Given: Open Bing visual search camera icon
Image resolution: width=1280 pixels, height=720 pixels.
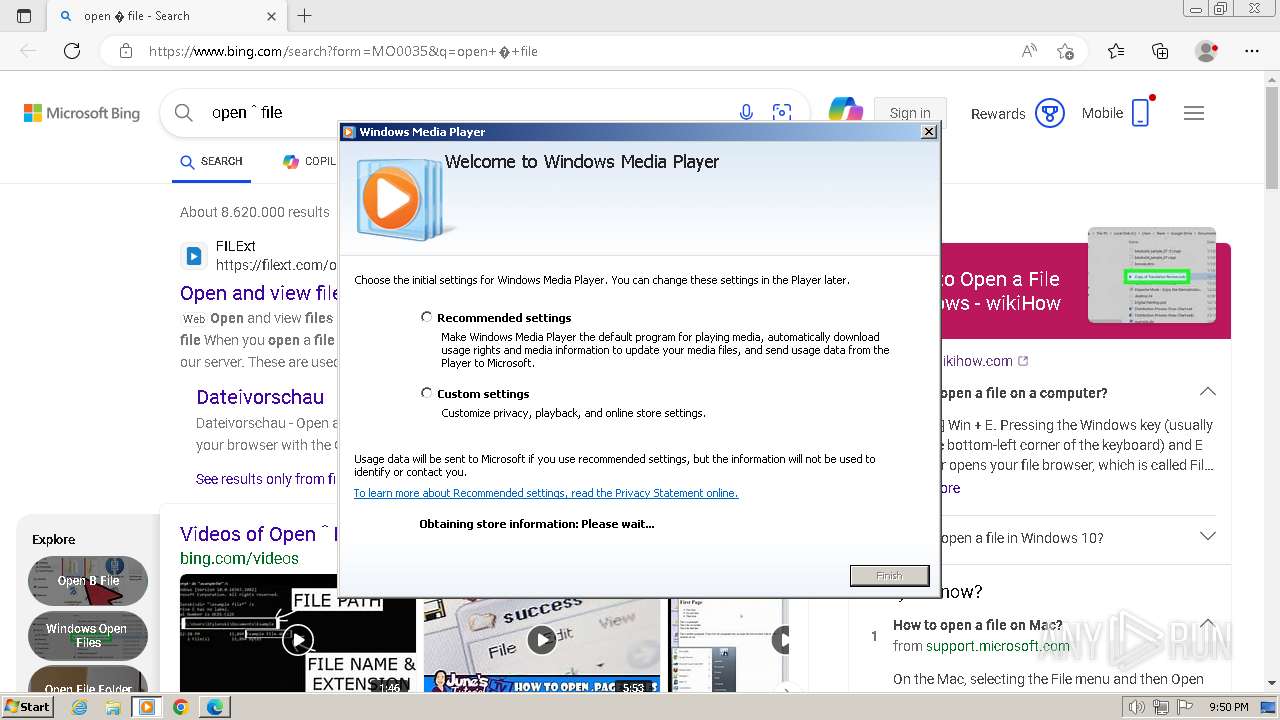Looking at the screenshot, I should [782, 113].
